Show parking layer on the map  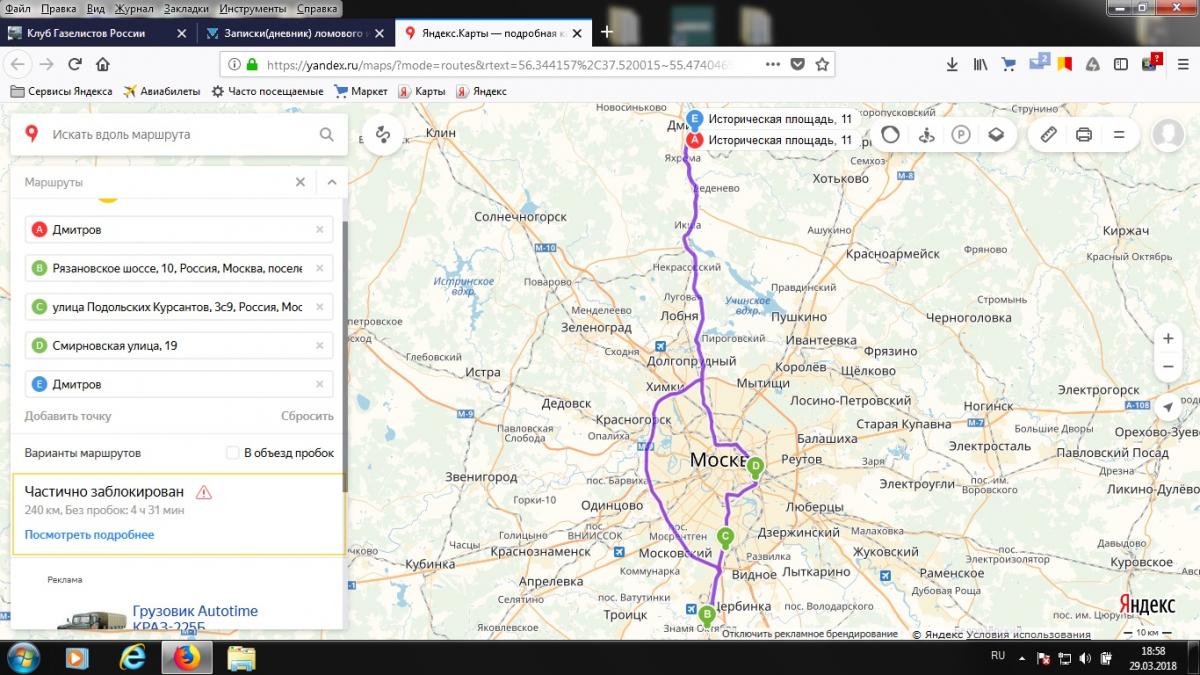pyautogui.click(x=961, y=134)
